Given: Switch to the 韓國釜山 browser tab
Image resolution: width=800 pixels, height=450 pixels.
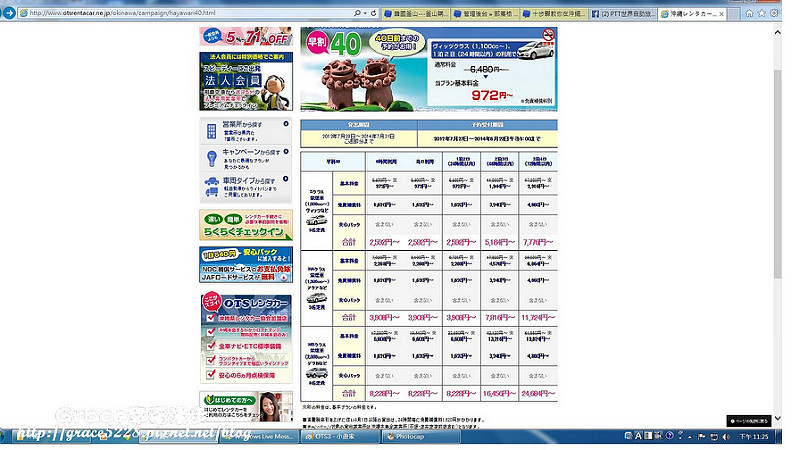Looking at the screenshot, I should [x=415, y=14].
